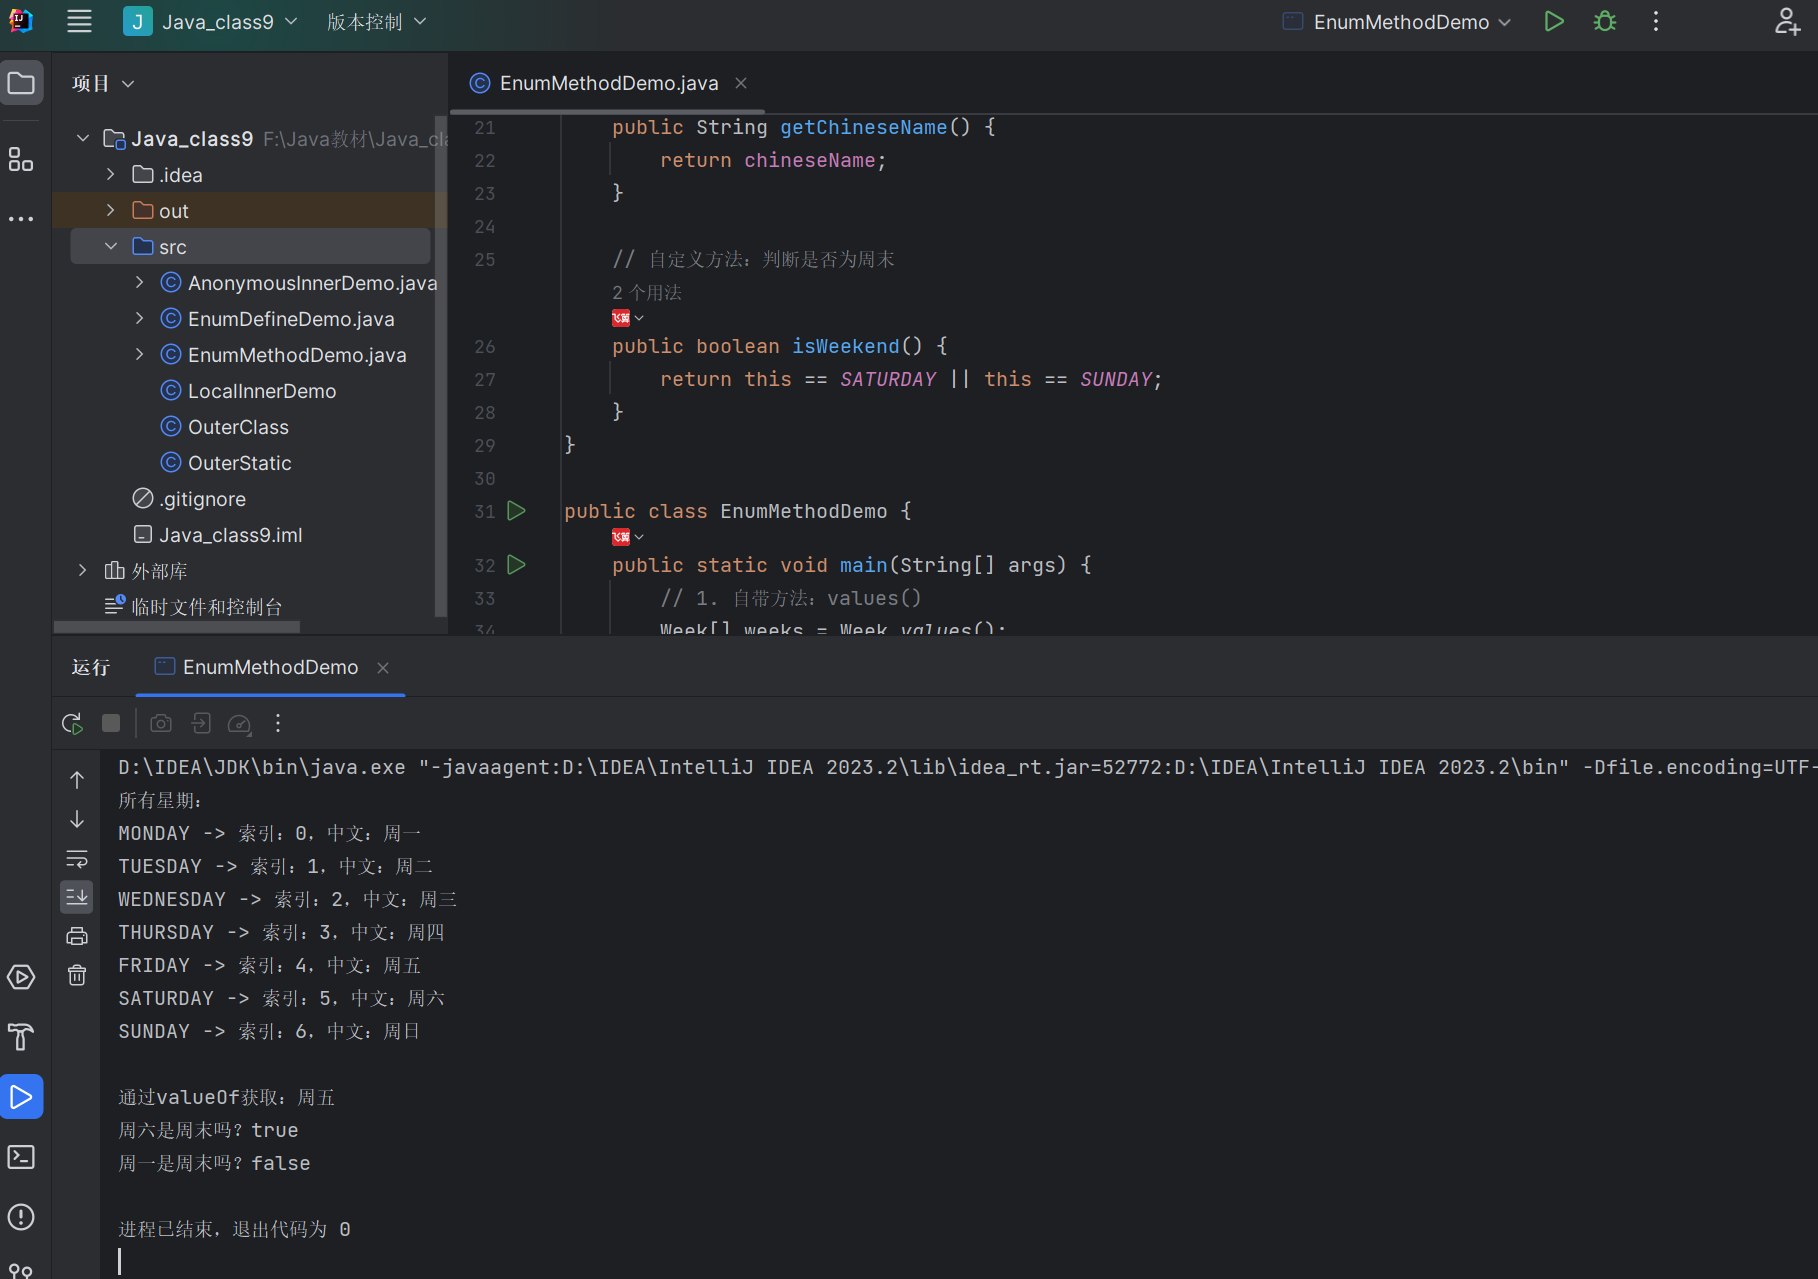Open the 版本控制 menu
This screenshot has width=1818, height=1279.
coord(376,22)
